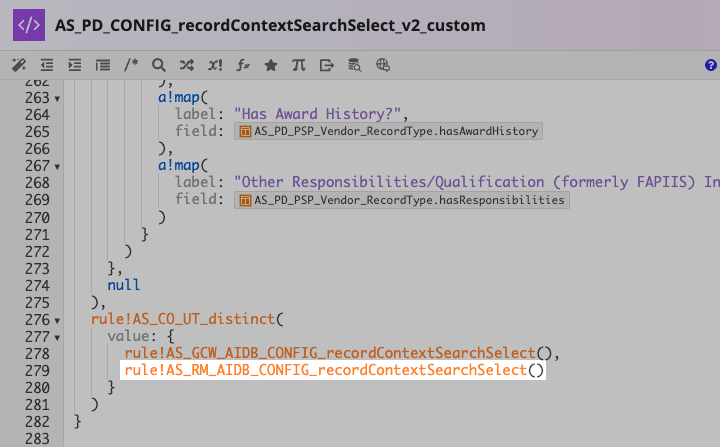This screenshot has height=447, width=720.
Task: Click the hasResponsibilities record field chip
Action: (402, 200)
